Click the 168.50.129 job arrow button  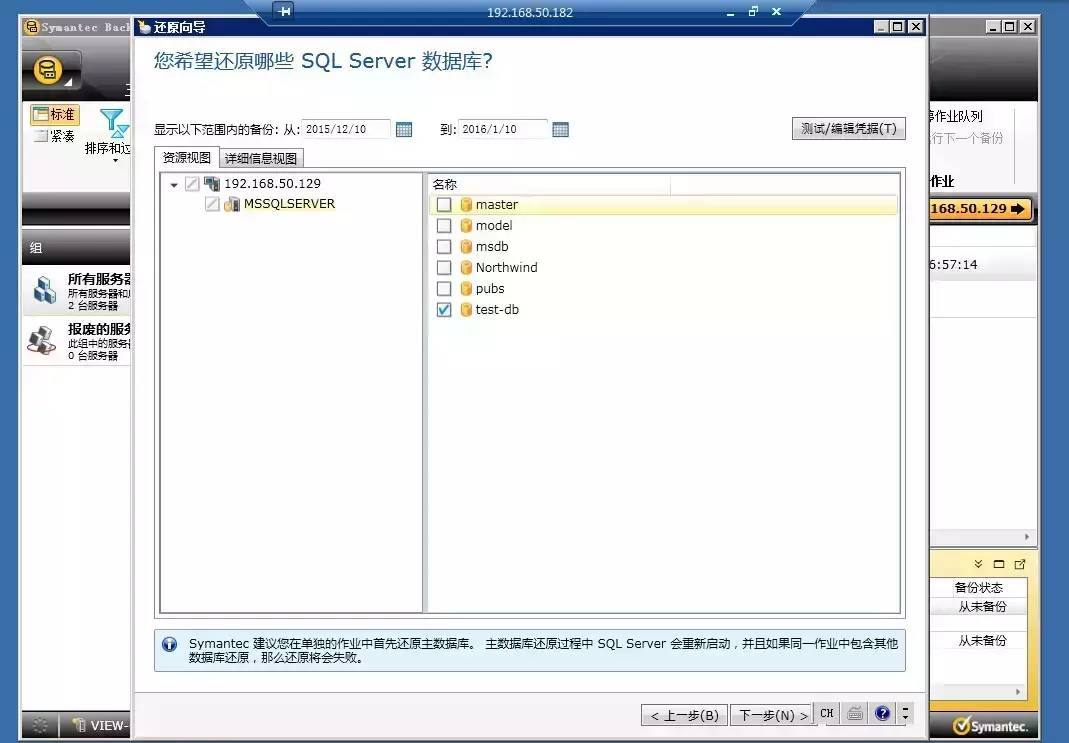[x=980, y=209]
